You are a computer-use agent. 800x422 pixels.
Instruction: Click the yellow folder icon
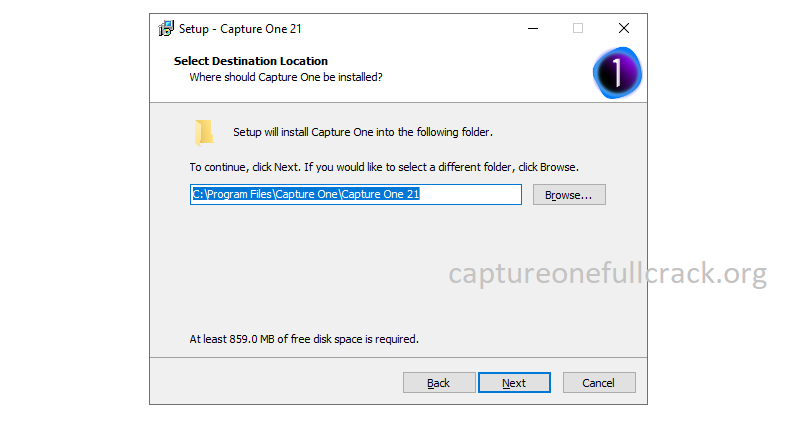[204, 133]
